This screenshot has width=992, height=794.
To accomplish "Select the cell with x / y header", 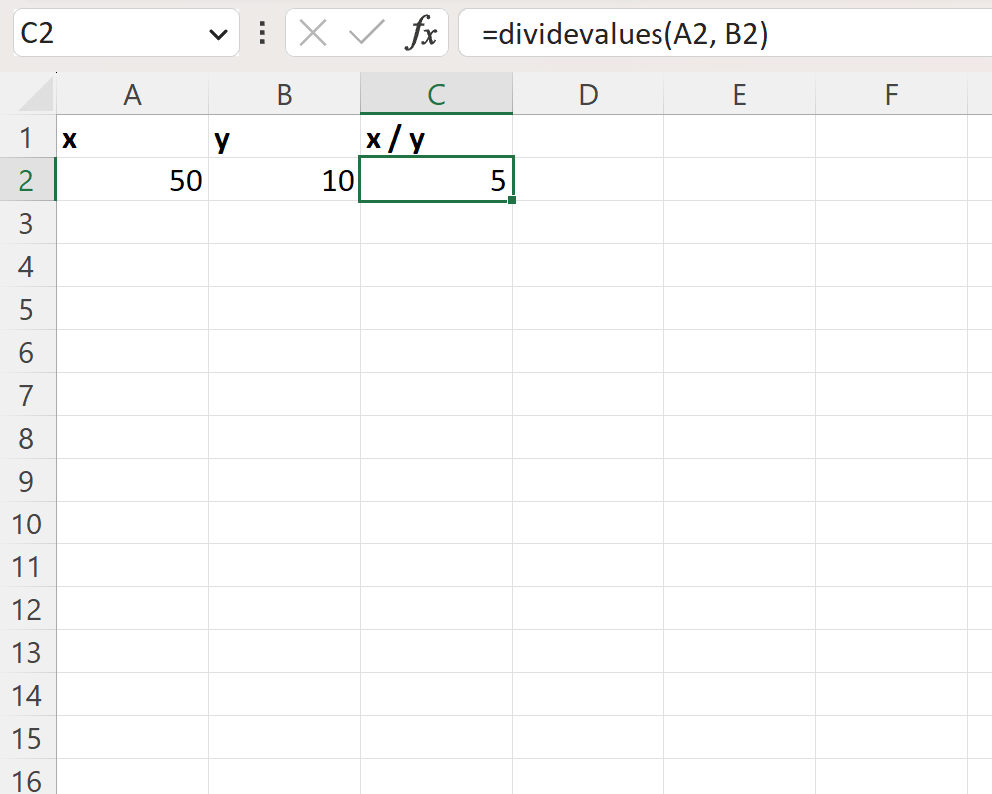I will (436, 138).
